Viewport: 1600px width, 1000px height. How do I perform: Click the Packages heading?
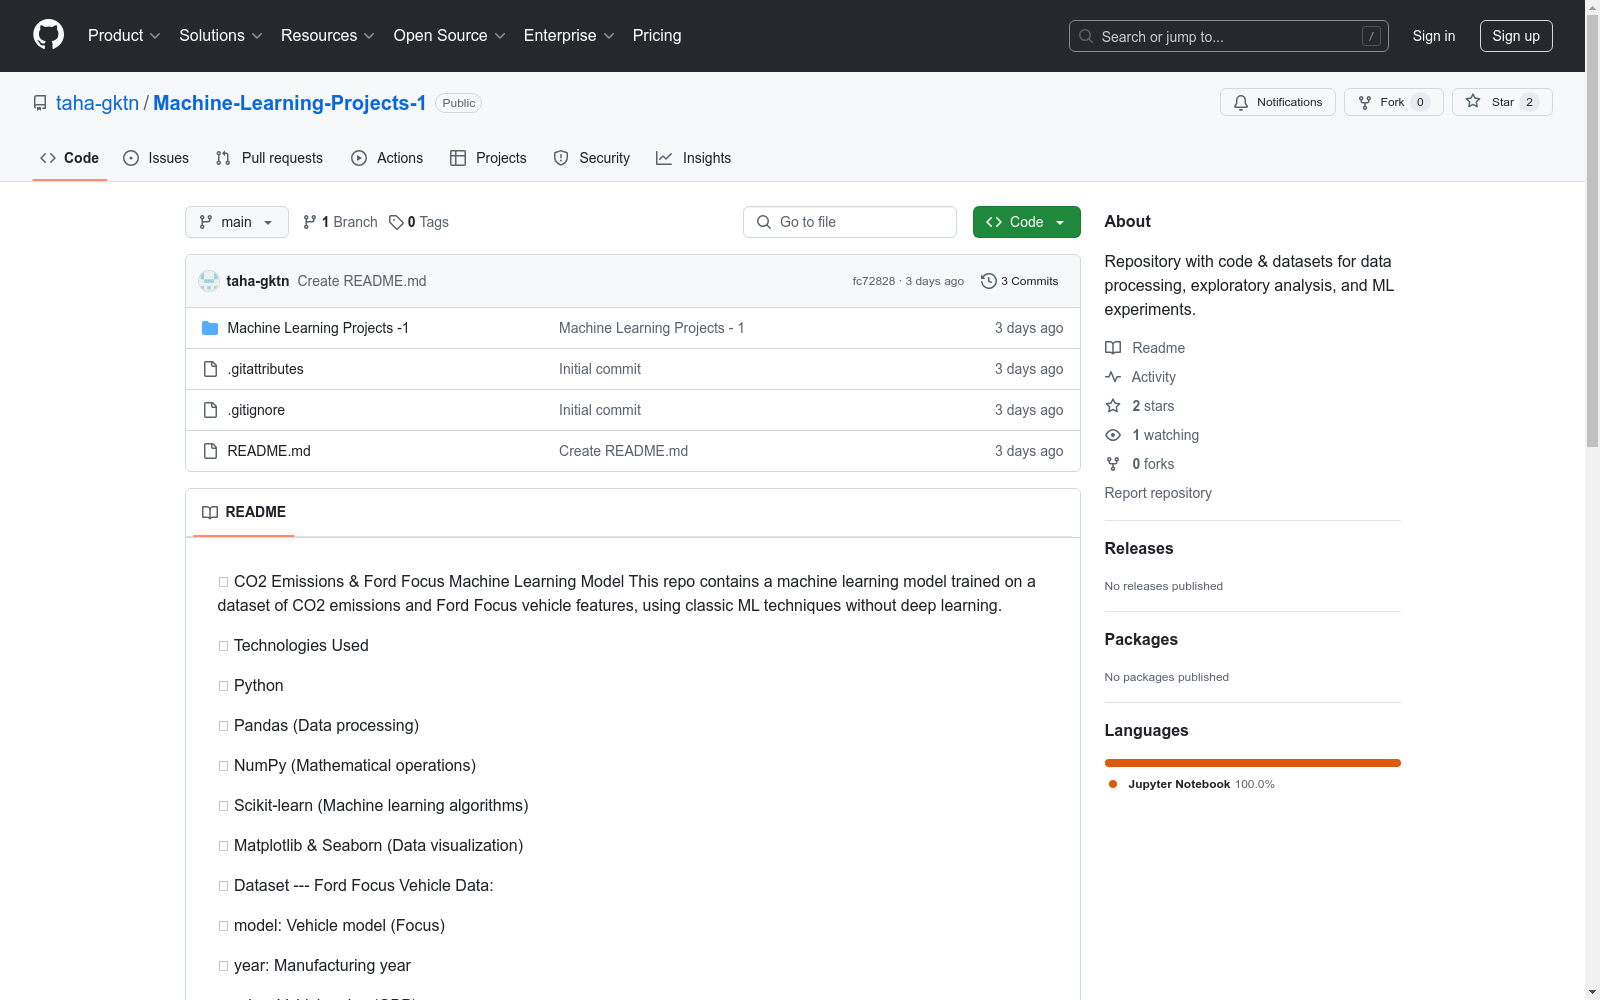[1141, 639]
